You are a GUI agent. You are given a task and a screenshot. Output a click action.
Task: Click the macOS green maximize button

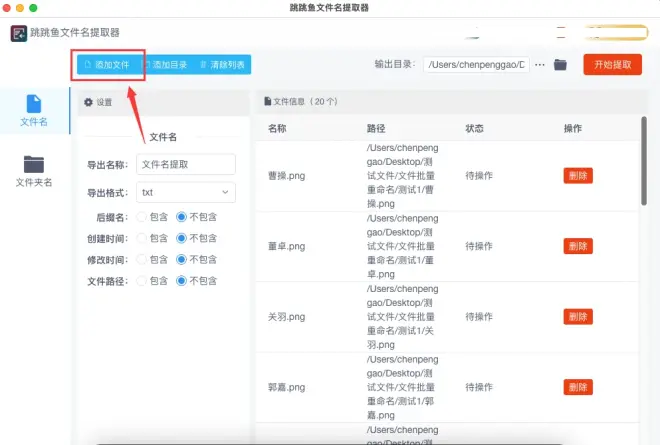[33, 8]
